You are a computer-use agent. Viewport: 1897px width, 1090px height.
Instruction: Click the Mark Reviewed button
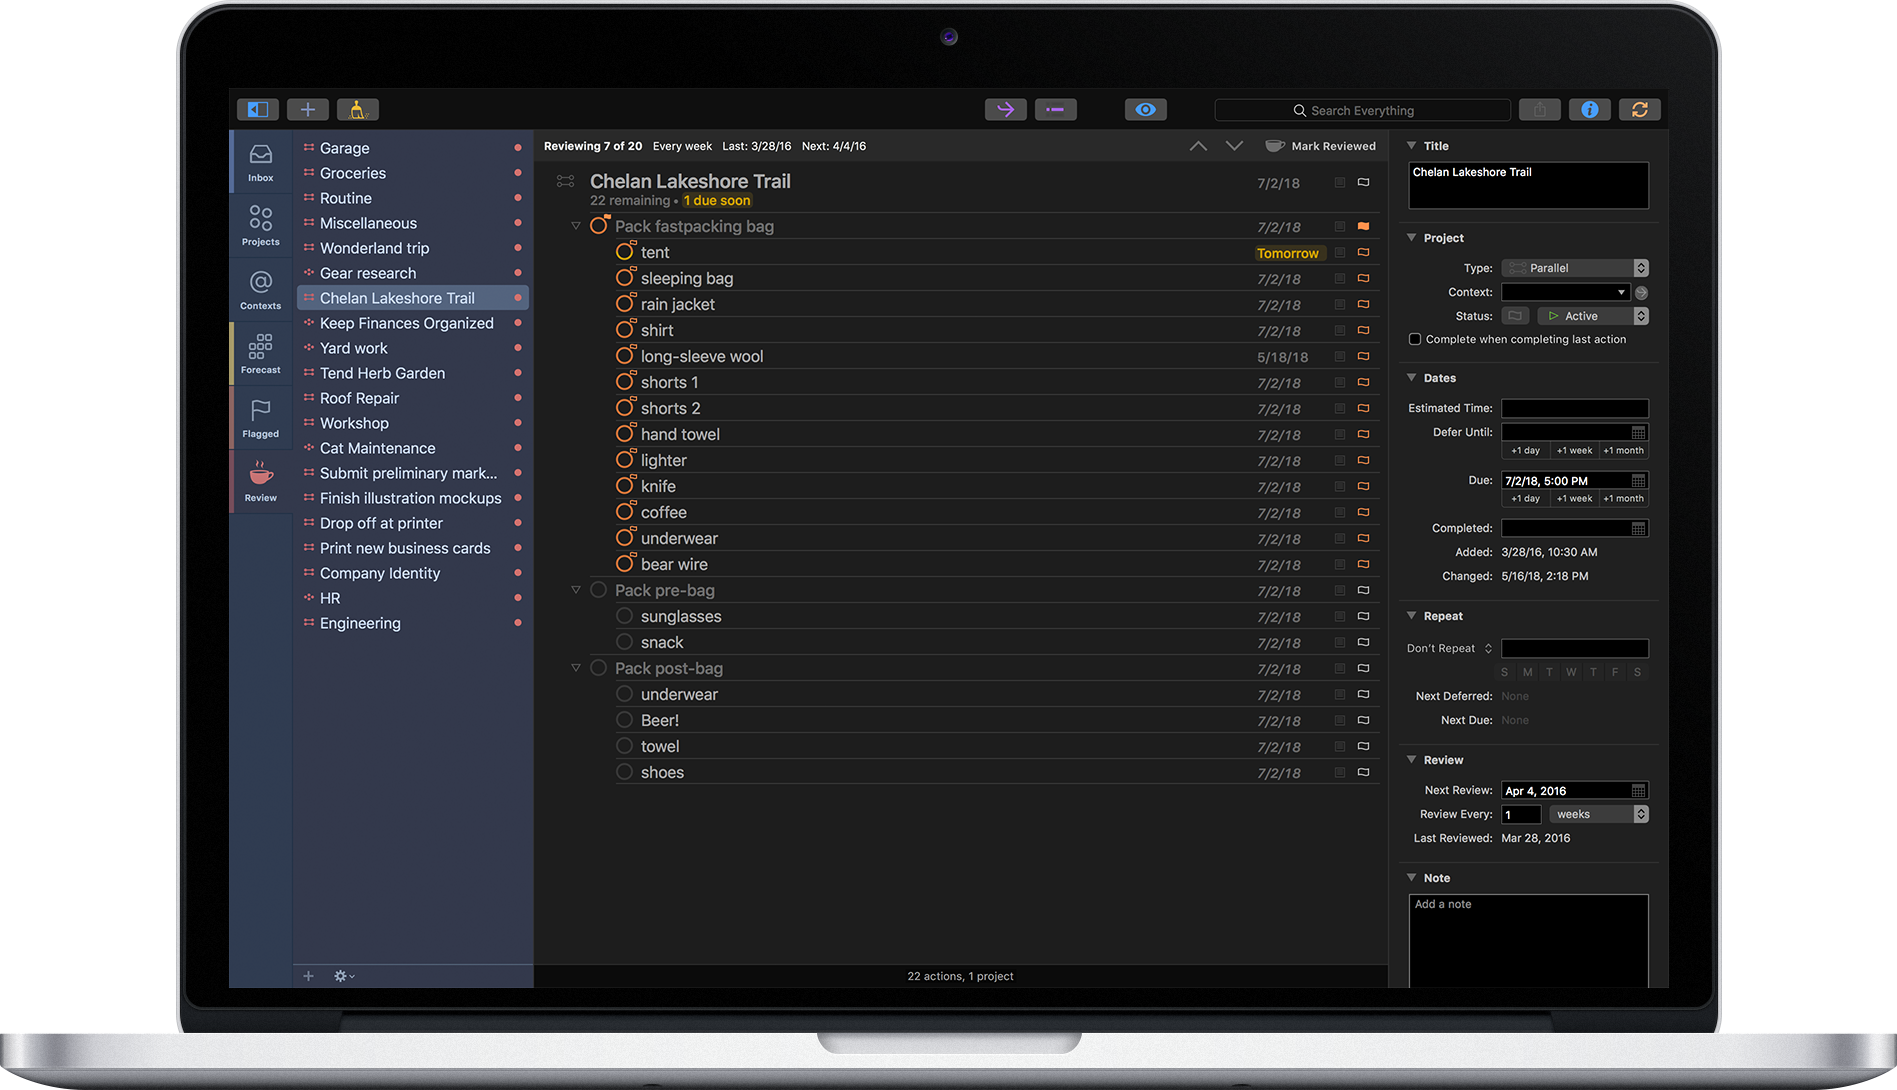click(1320, 145)
